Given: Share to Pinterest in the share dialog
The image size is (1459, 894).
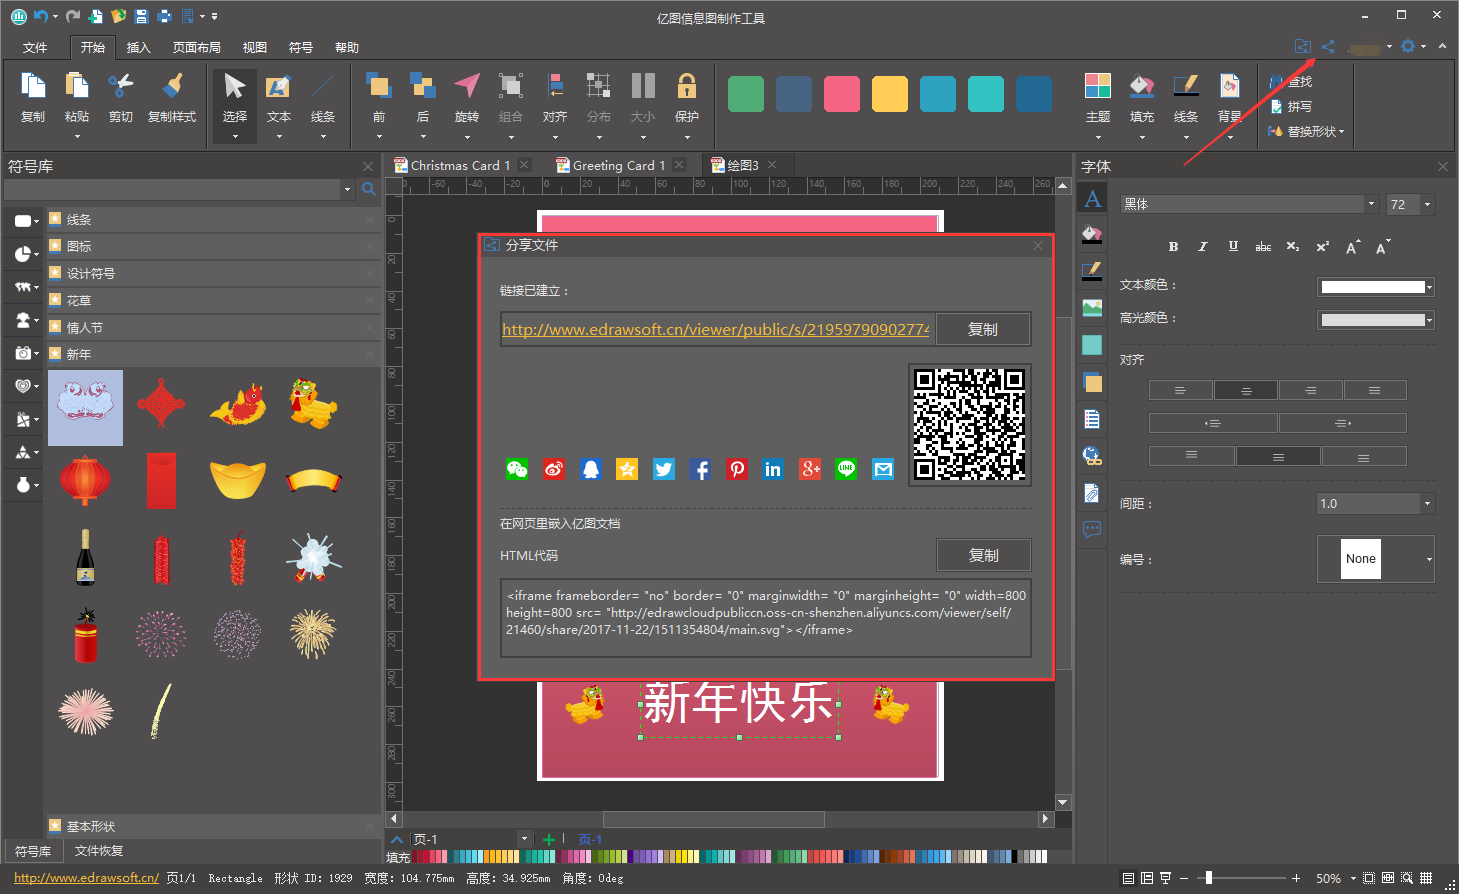Looking at the screenshot, I should 737,469.
